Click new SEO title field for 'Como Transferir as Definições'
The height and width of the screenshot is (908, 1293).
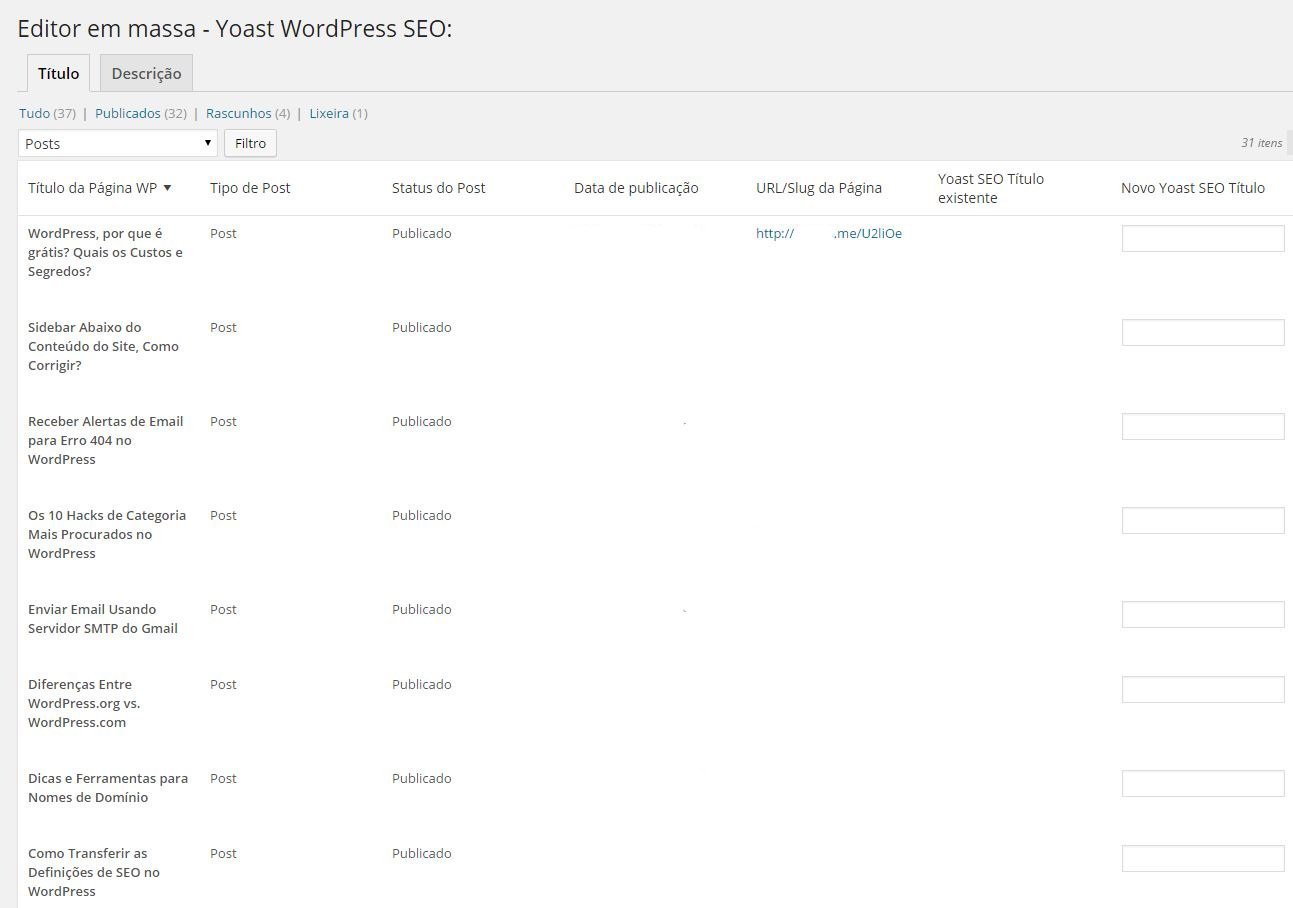click(1203, 858)
